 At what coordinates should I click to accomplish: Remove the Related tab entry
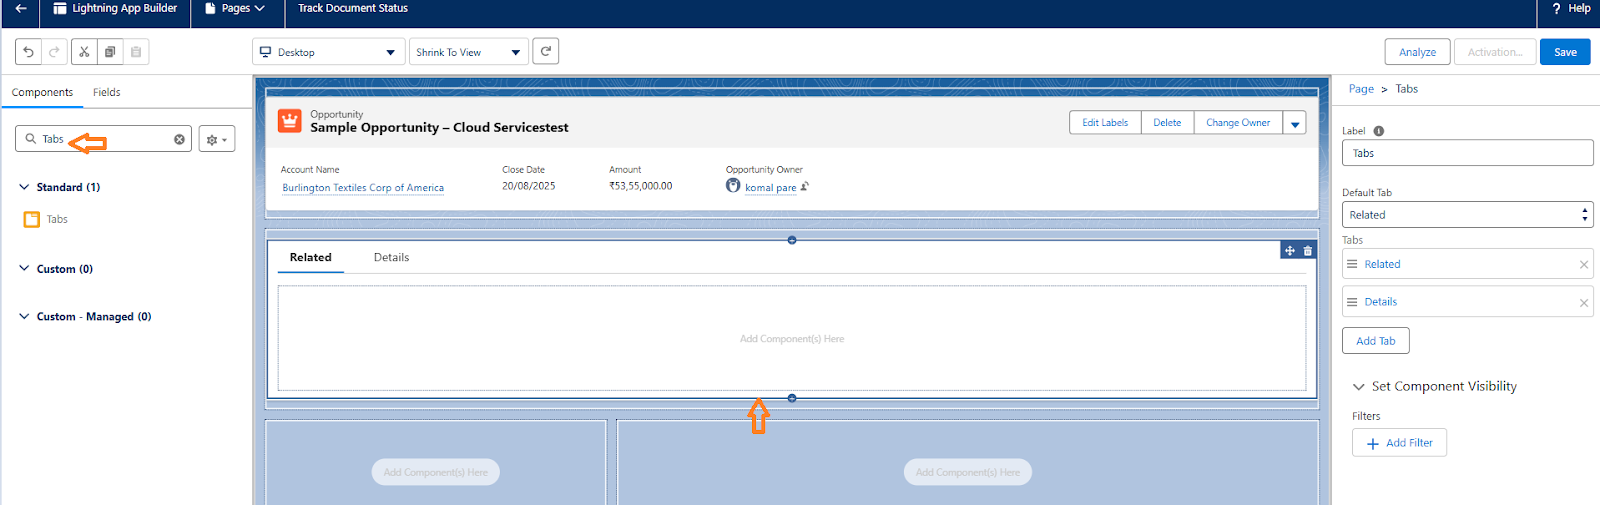(x=1583, y=265)
